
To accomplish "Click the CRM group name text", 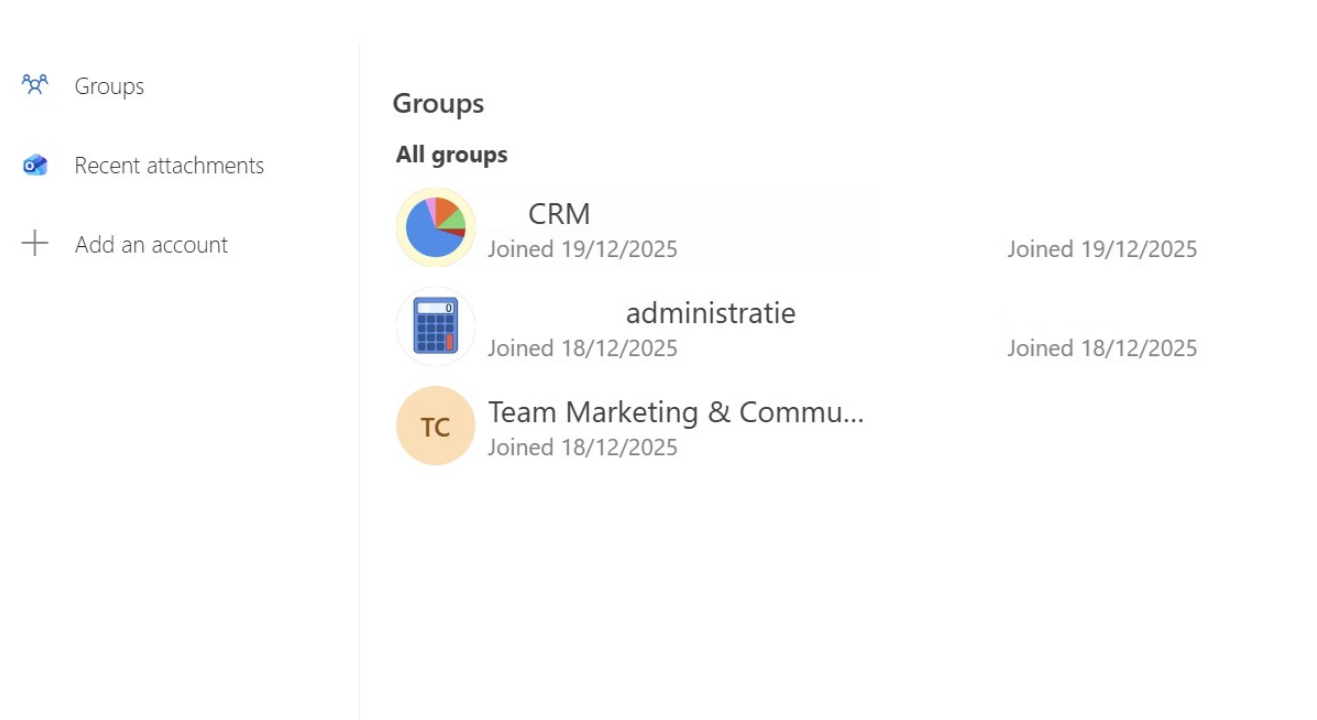I will click(559, 213).
